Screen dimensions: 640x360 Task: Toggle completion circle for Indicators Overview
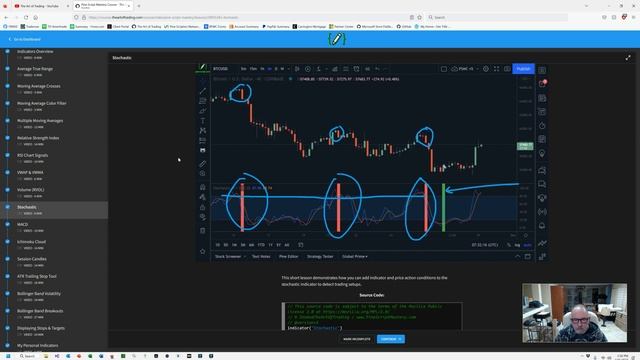click(x=7, y=51)
